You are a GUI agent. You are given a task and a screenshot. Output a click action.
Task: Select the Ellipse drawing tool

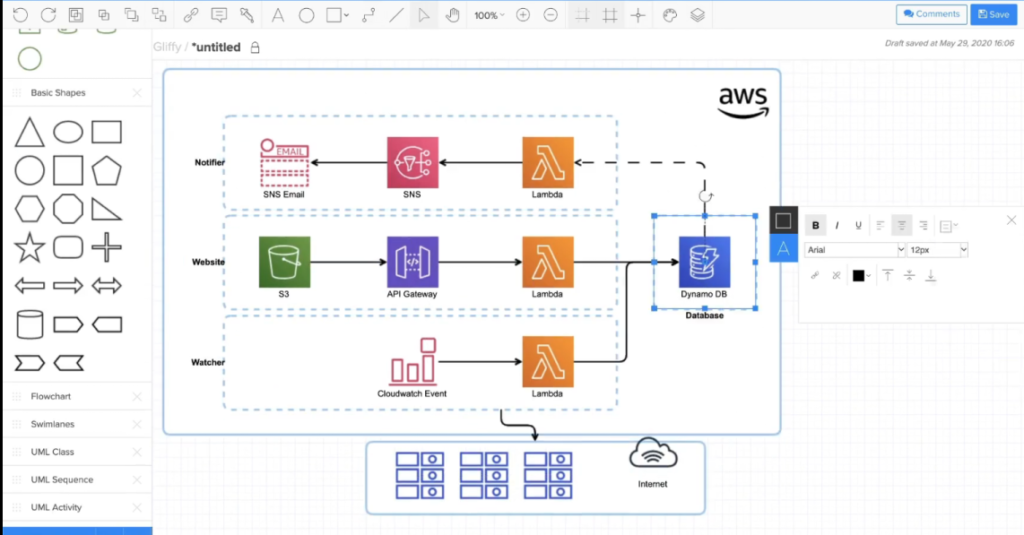[x=307, y=15]
